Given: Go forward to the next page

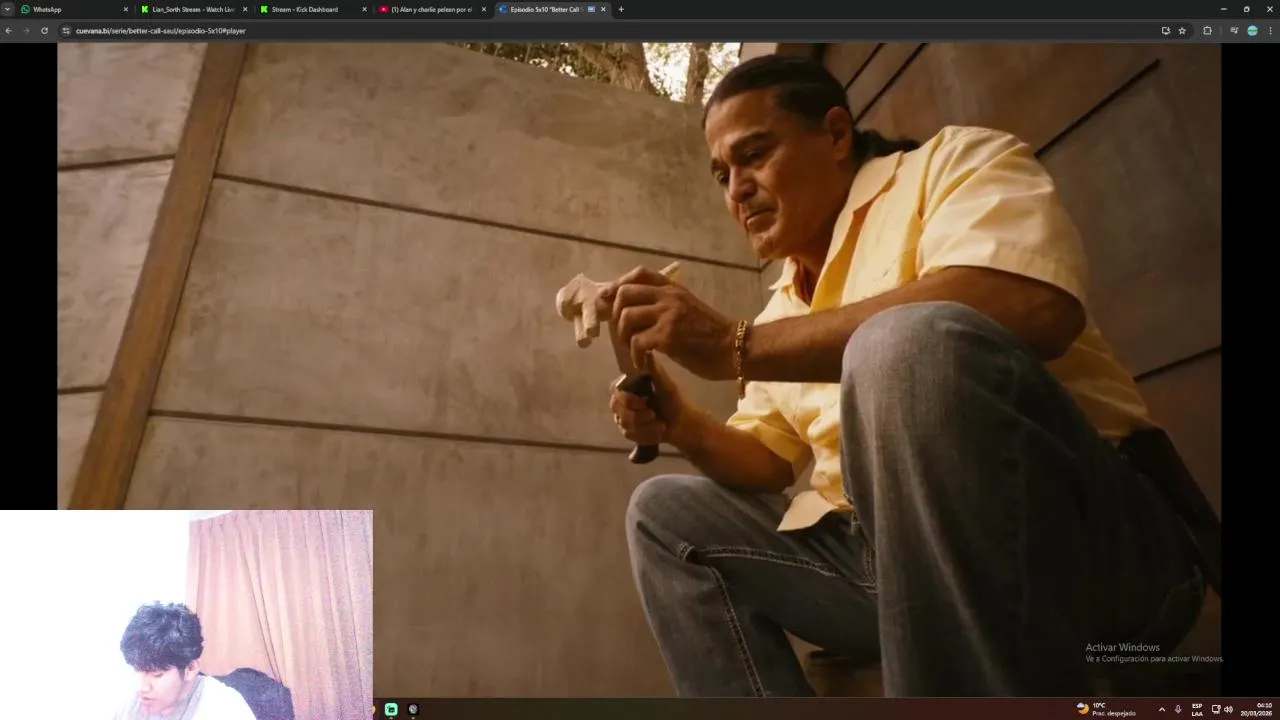Looking at the screenshot, I should [26, 31].
